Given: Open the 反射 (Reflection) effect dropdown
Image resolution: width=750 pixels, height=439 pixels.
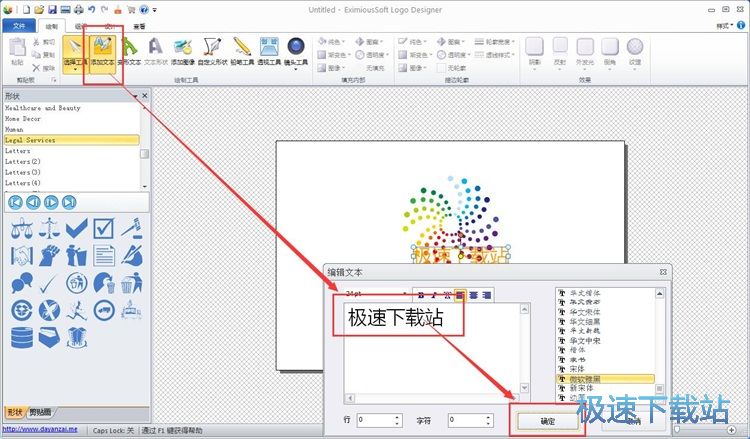Looking at the screenshot, I should [560, 54].
